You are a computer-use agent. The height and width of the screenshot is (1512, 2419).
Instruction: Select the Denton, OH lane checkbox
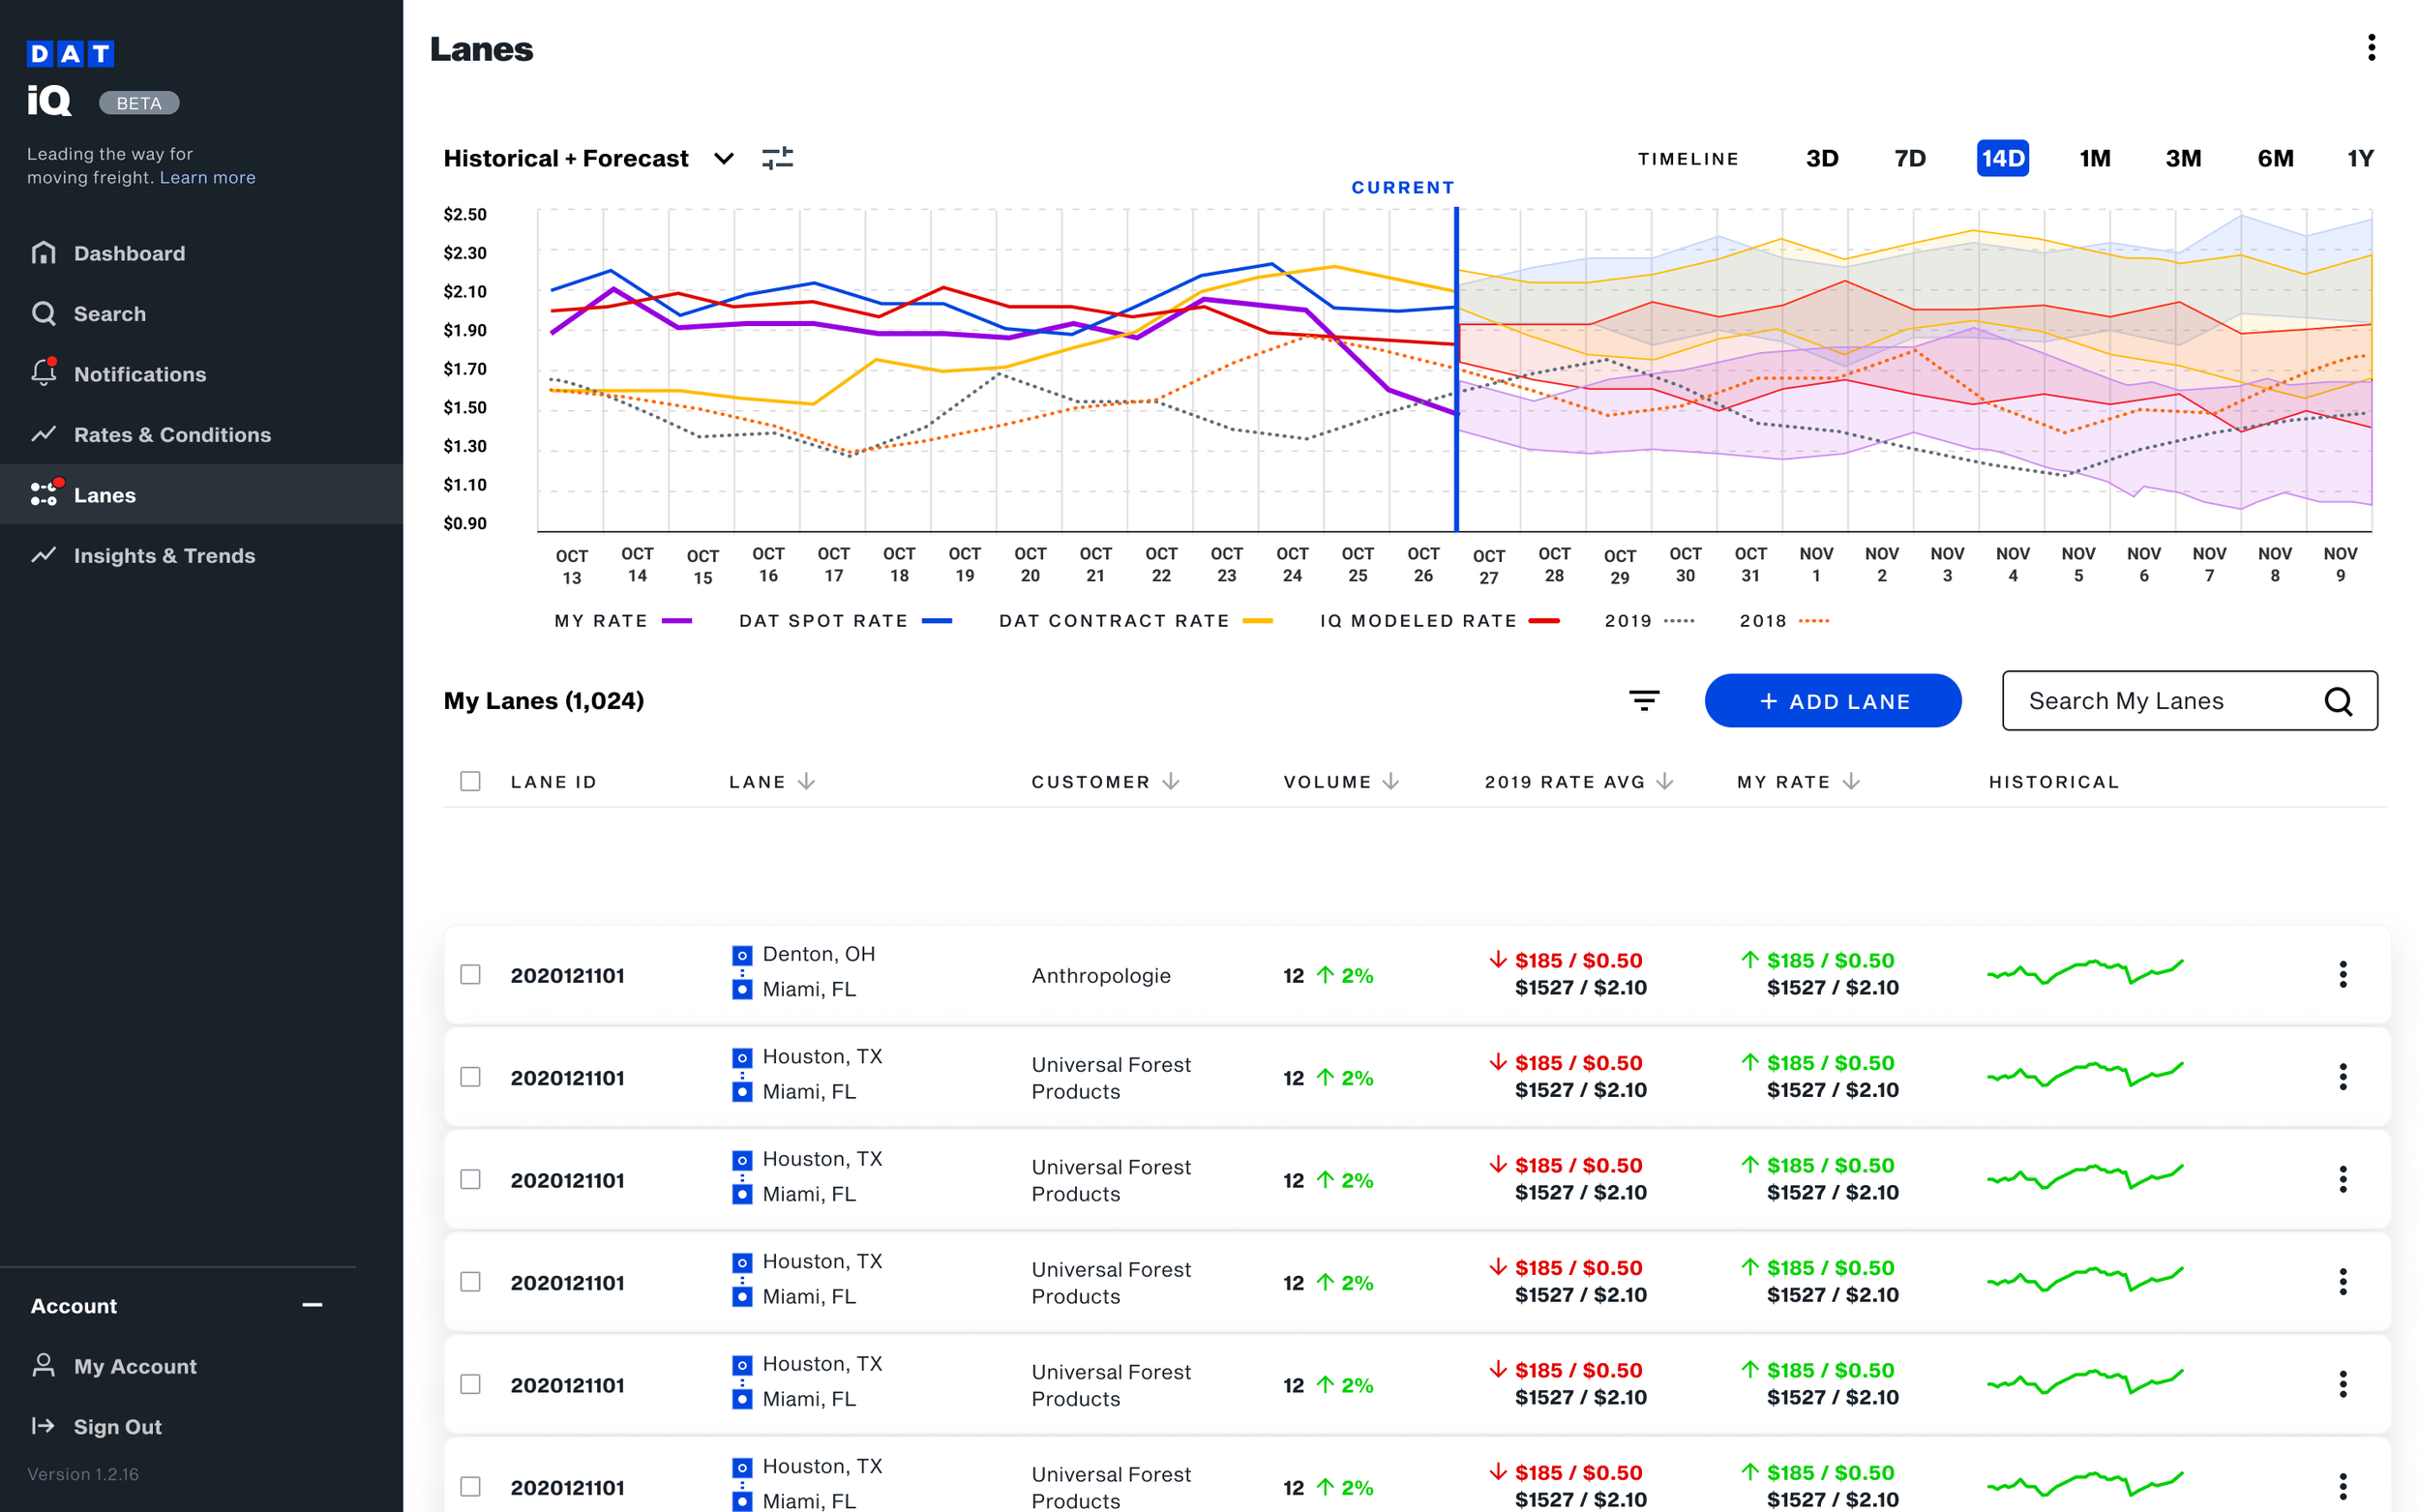coord(470,974)
